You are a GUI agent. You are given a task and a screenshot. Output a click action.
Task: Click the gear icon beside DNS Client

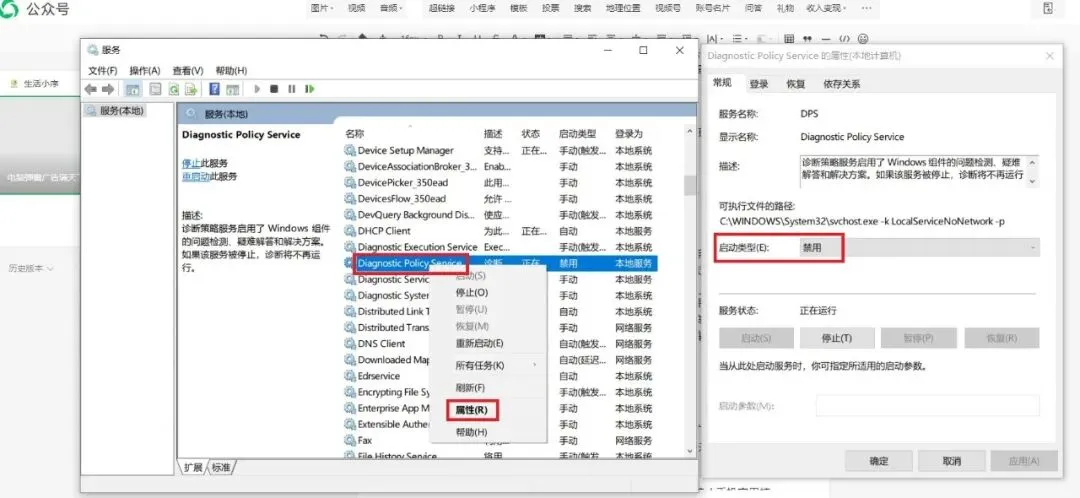tap(350, 344)
